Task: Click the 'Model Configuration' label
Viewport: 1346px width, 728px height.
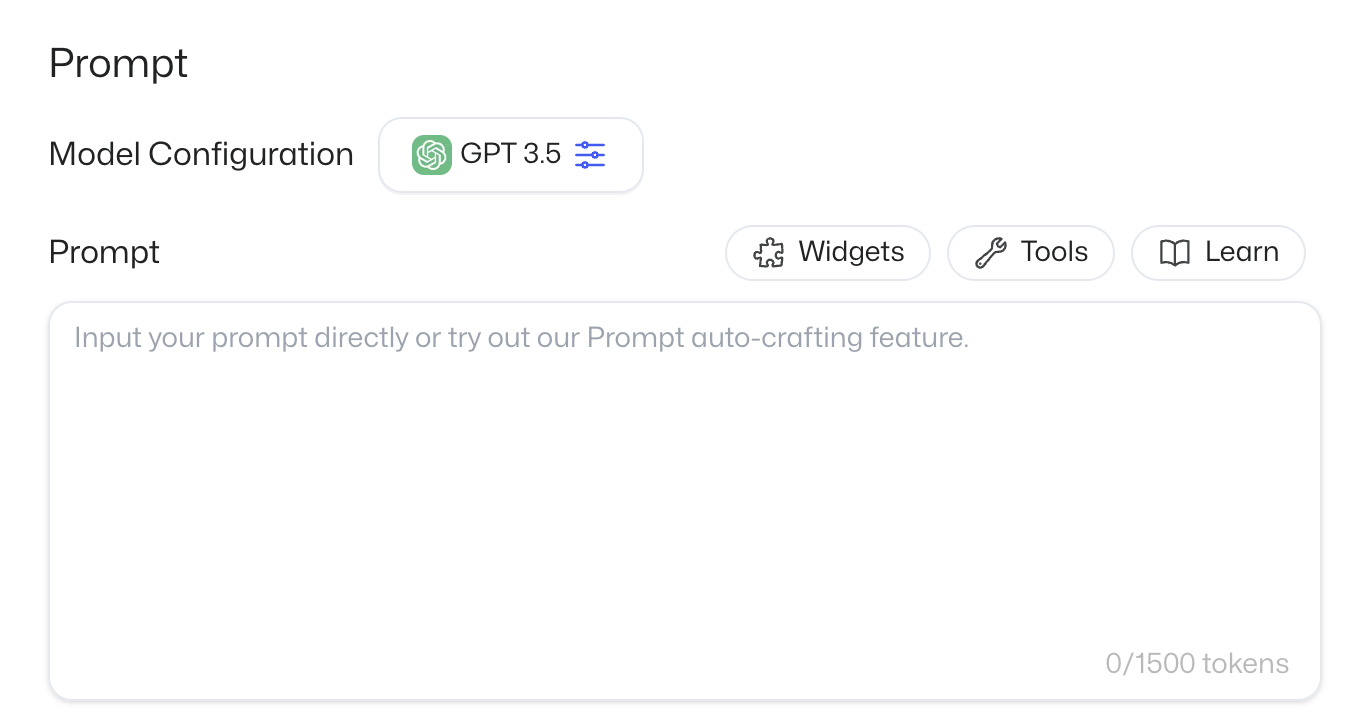Action: click(201, 155)
